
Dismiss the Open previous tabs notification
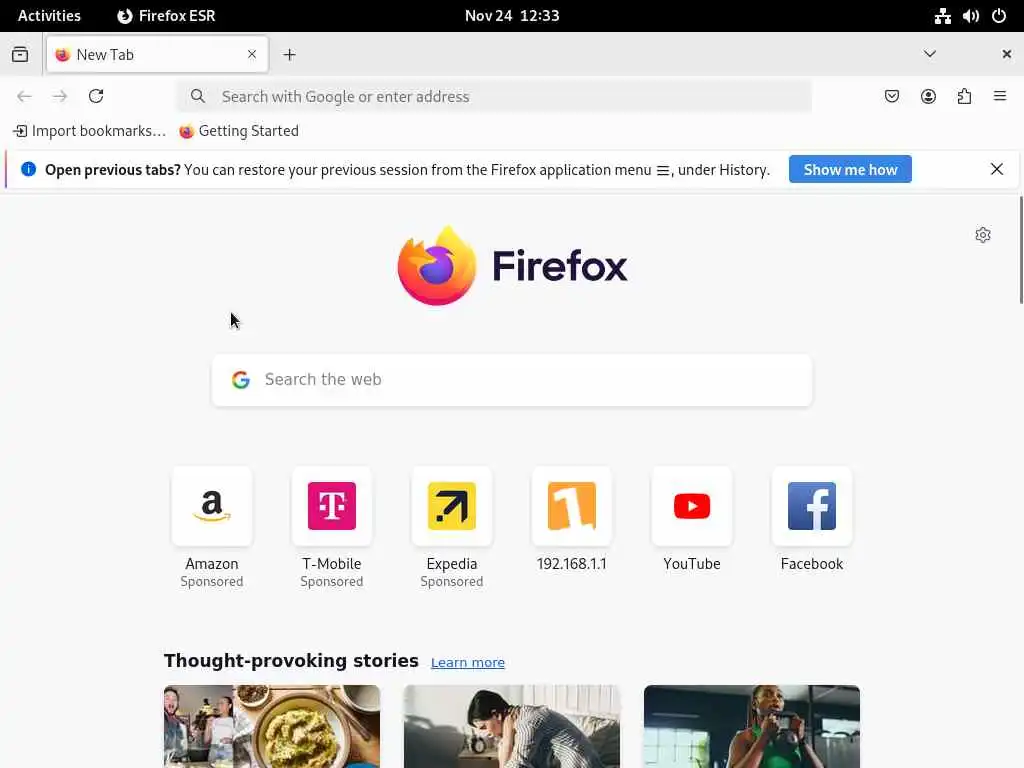click(x=997, y=169)
